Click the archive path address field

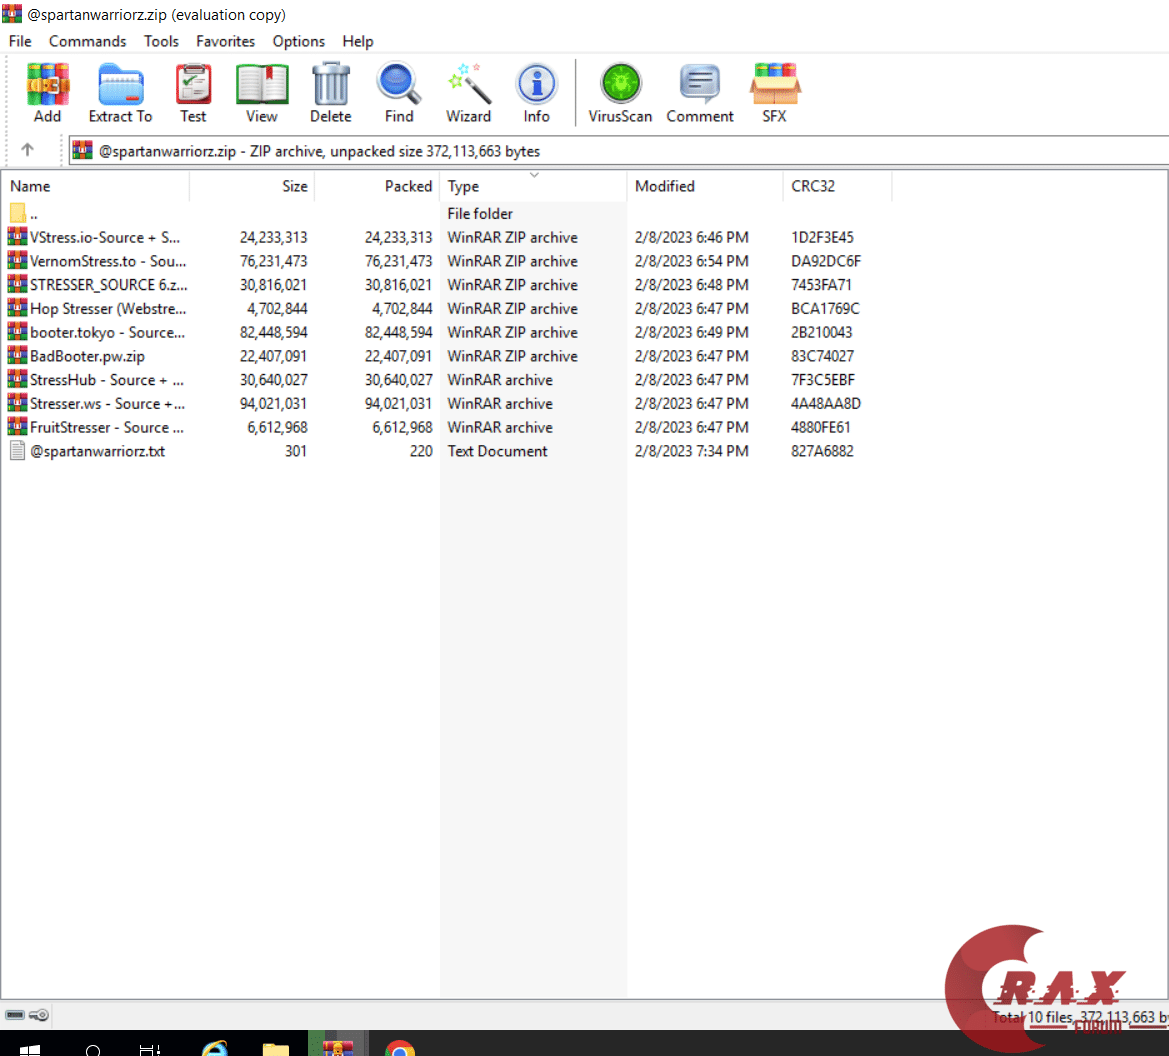click(x=619, y=151)
